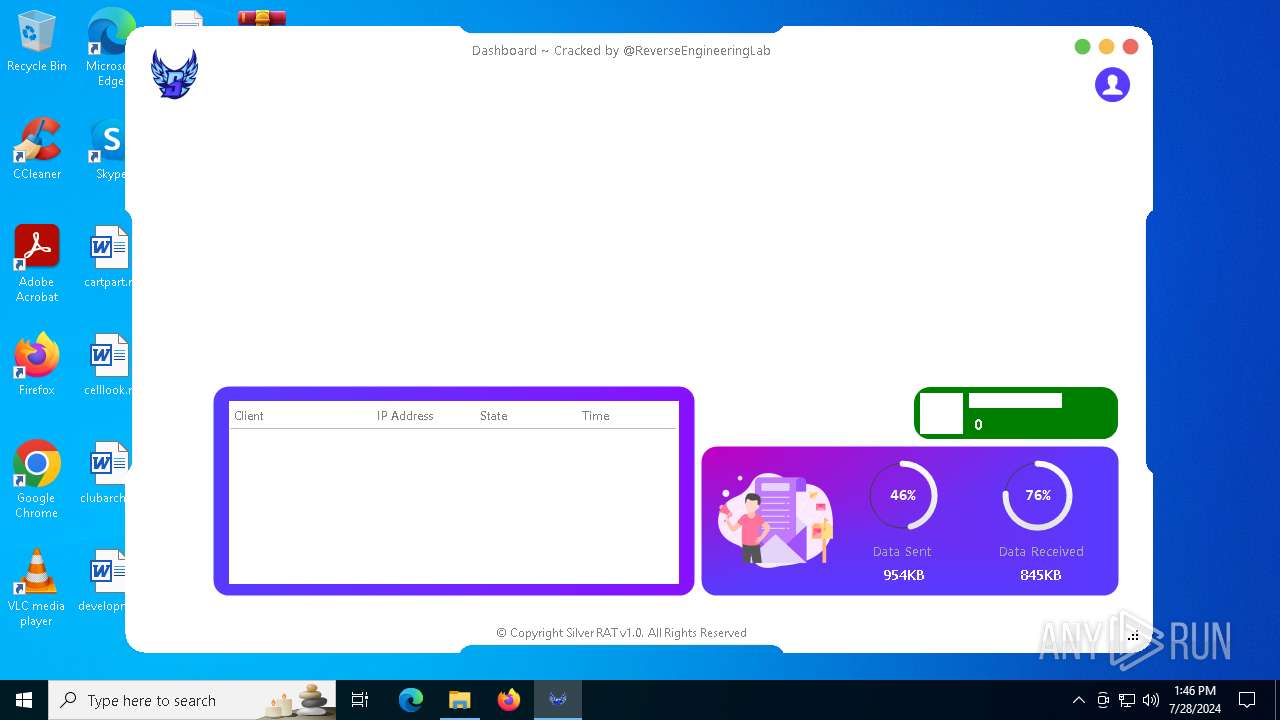Click the white square in green counter box
1280x720 pixels.
(941, 413)
